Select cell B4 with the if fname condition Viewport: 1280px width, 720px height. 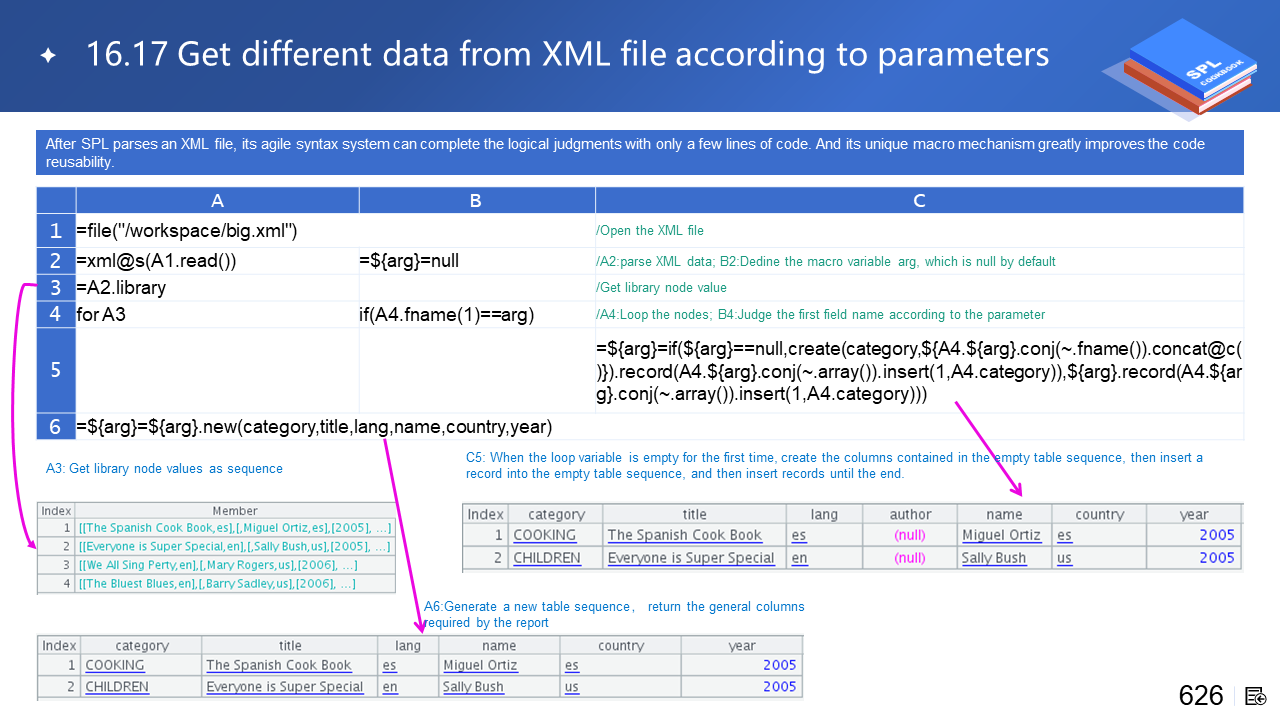447,315
